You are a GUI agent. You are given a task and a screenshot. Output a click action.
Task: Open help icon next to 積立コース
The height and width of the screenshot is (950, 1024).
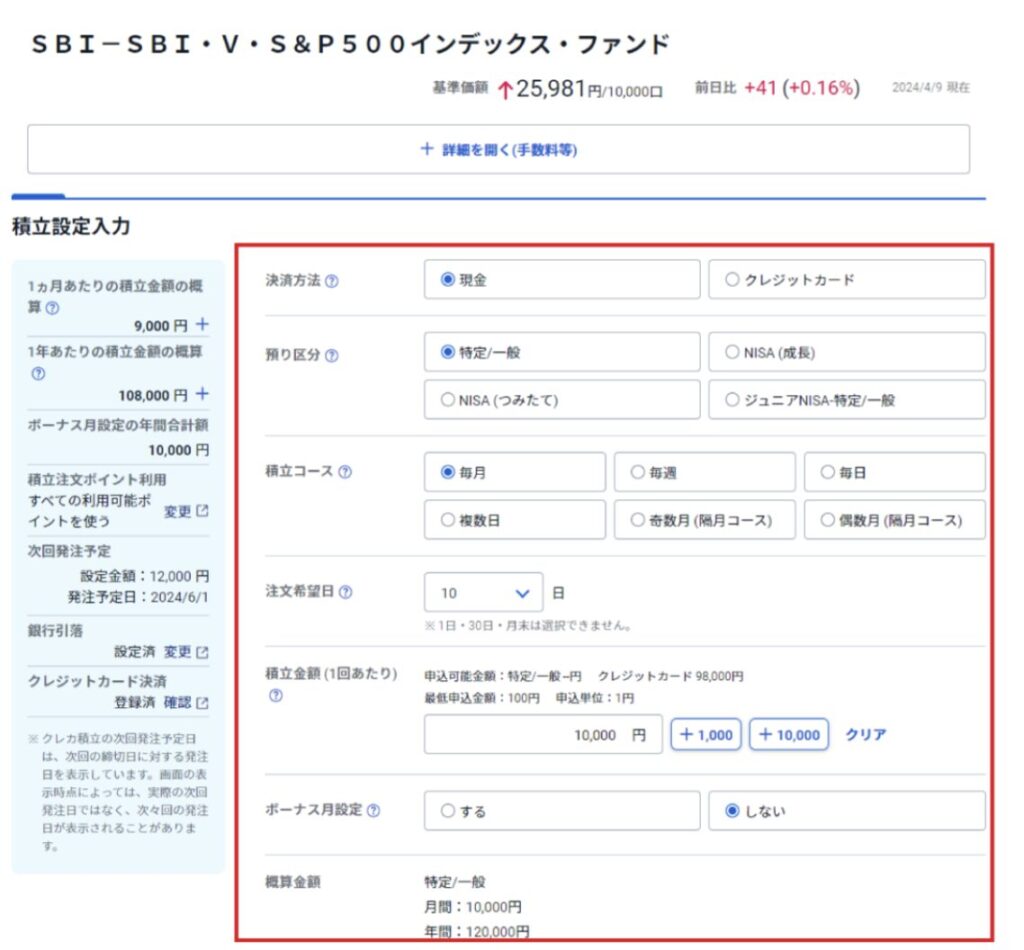click(345, 472)
